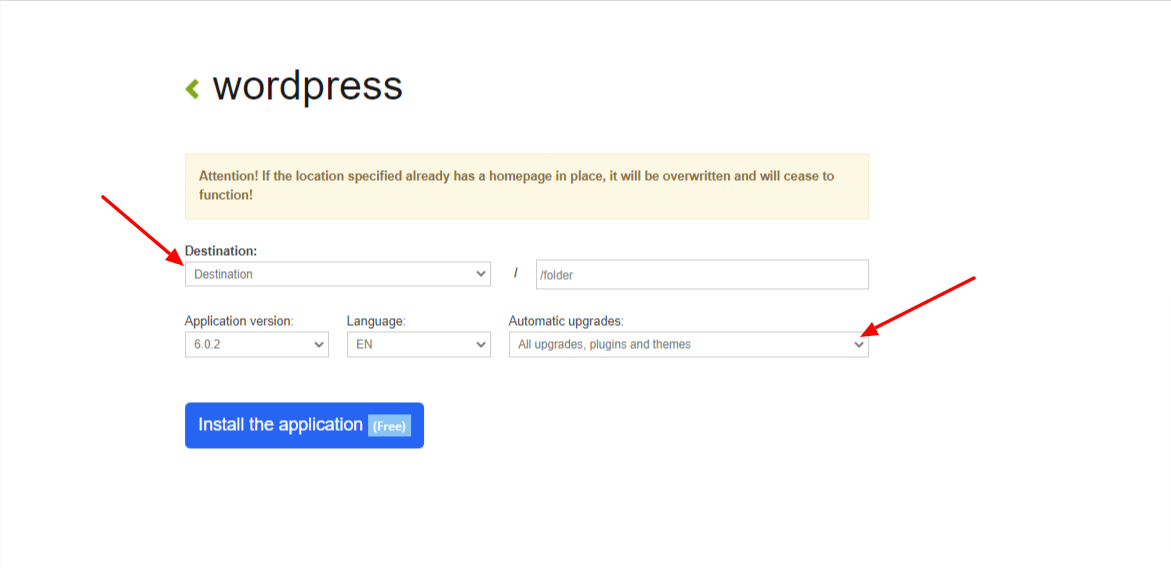
Task: Expand the Language dropdown showing EN
Action: (419, 345)
